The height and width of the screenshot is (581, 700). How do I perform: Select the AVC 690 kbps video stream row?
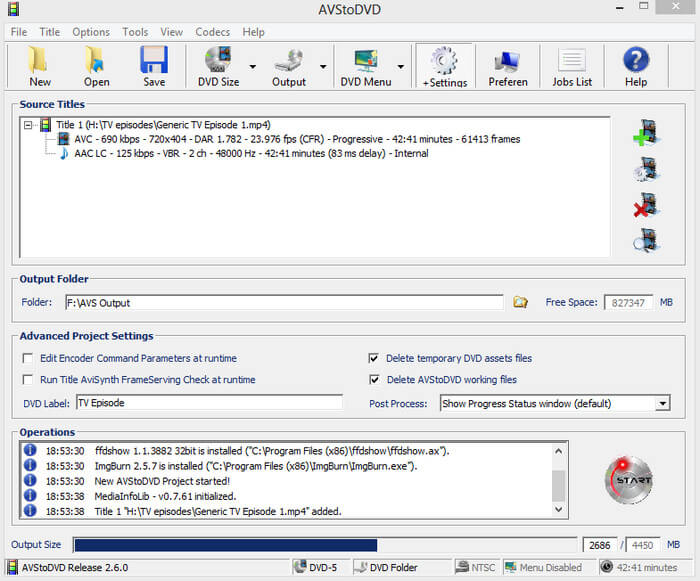coord(297,139)
